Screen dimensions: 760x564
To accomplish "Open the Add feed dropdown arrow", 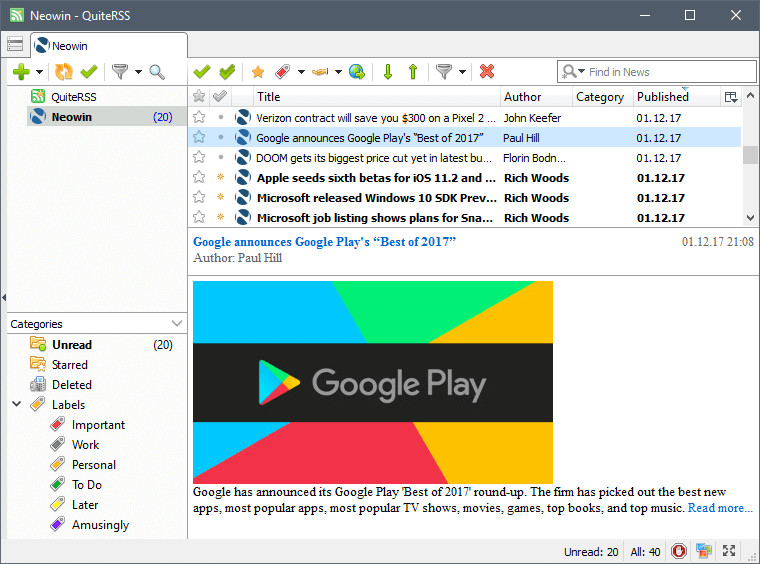I will (x=39, y=72).
